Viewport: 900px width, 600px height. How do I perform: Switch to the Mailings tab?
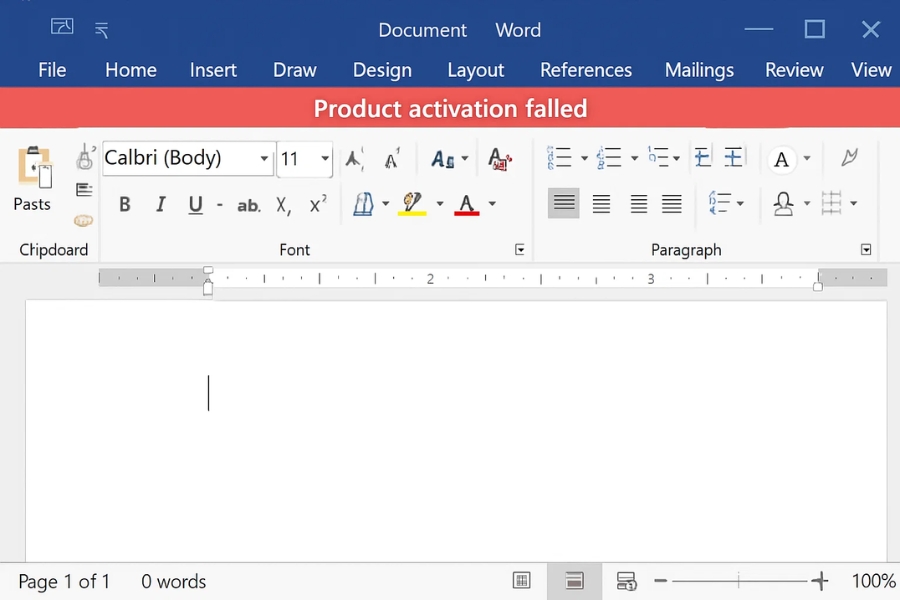pos(699,70)
